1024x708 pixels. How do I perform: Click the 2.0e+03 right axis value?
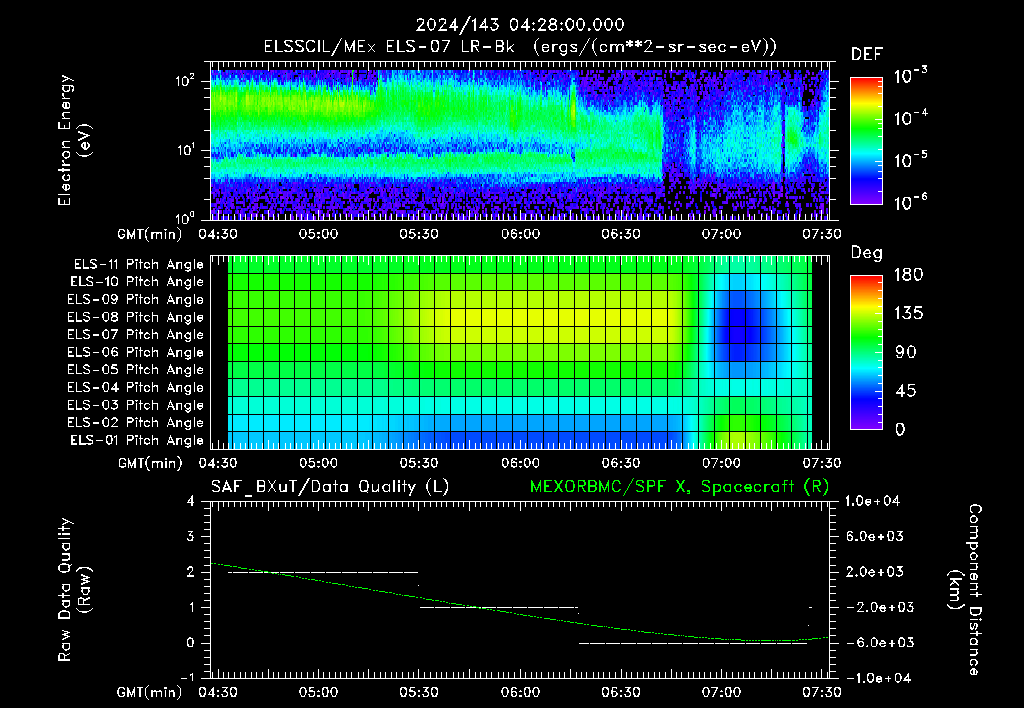pyautogui.click(x=874, y=572)
